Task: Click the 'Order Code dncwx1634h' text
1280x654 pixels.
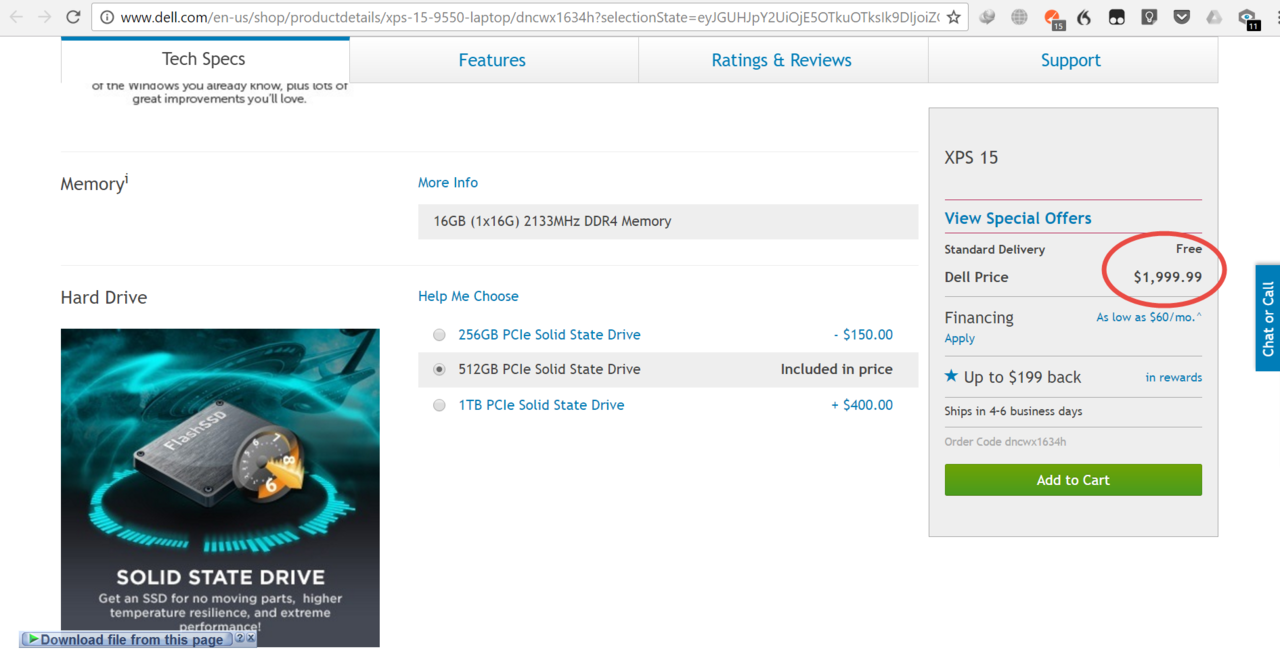Action: pos(1005,442)
